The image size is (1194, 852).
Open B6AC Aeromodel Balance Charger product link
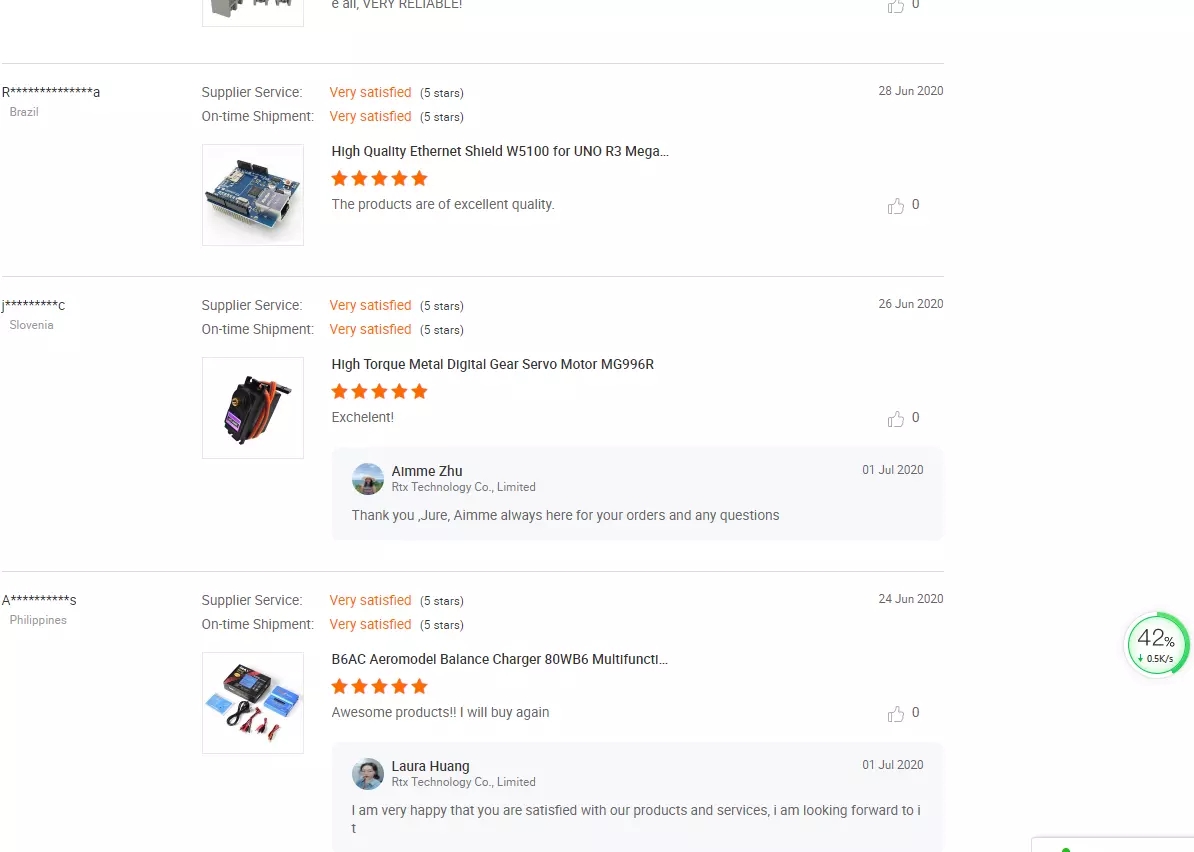tap(500, 659)
